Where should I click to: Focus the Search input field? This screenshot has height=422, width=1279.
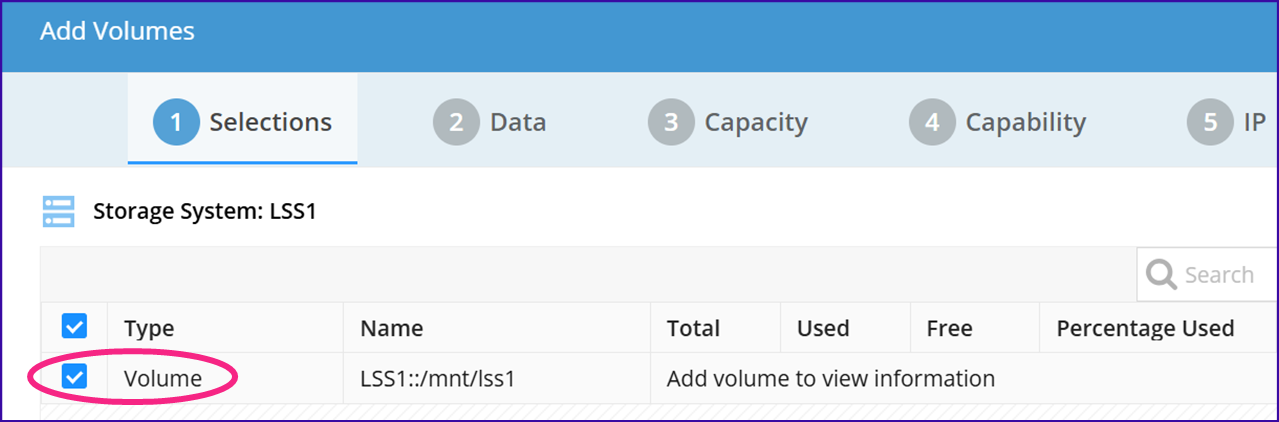1207,275
